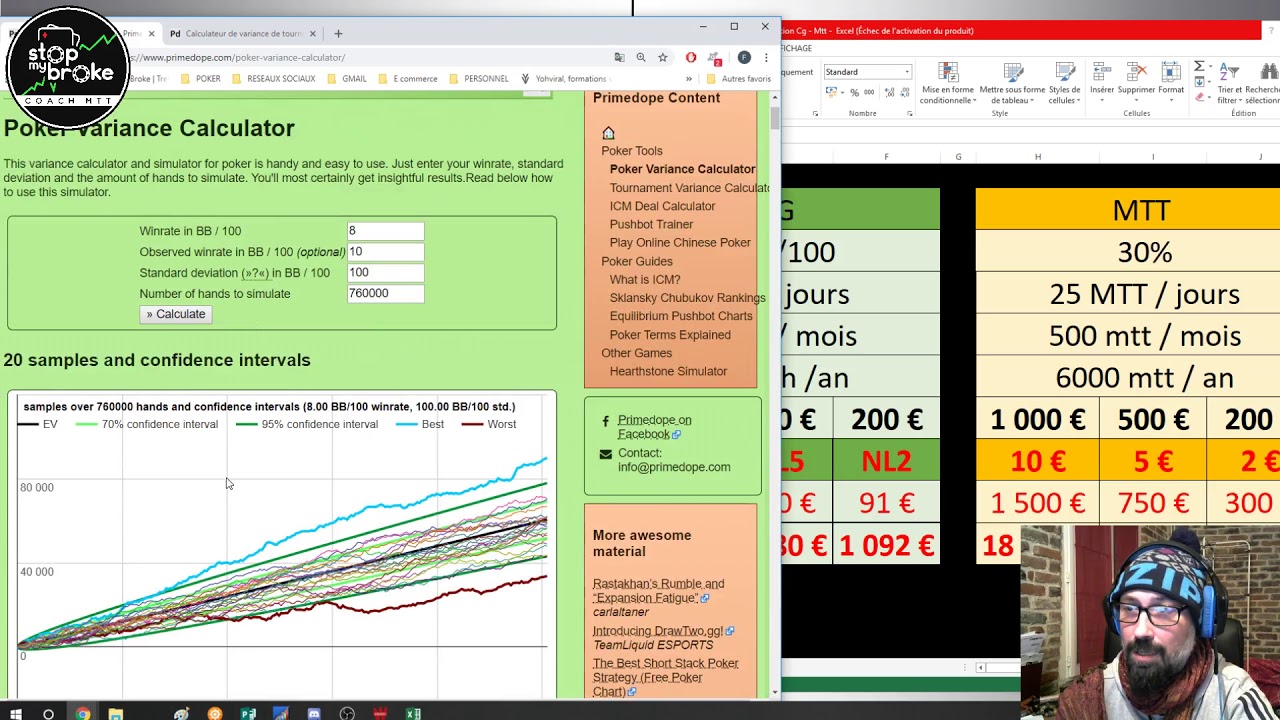Click the Discord icon in the taskbar
This screenshot has height=720, width=1280.
(314, 714)
